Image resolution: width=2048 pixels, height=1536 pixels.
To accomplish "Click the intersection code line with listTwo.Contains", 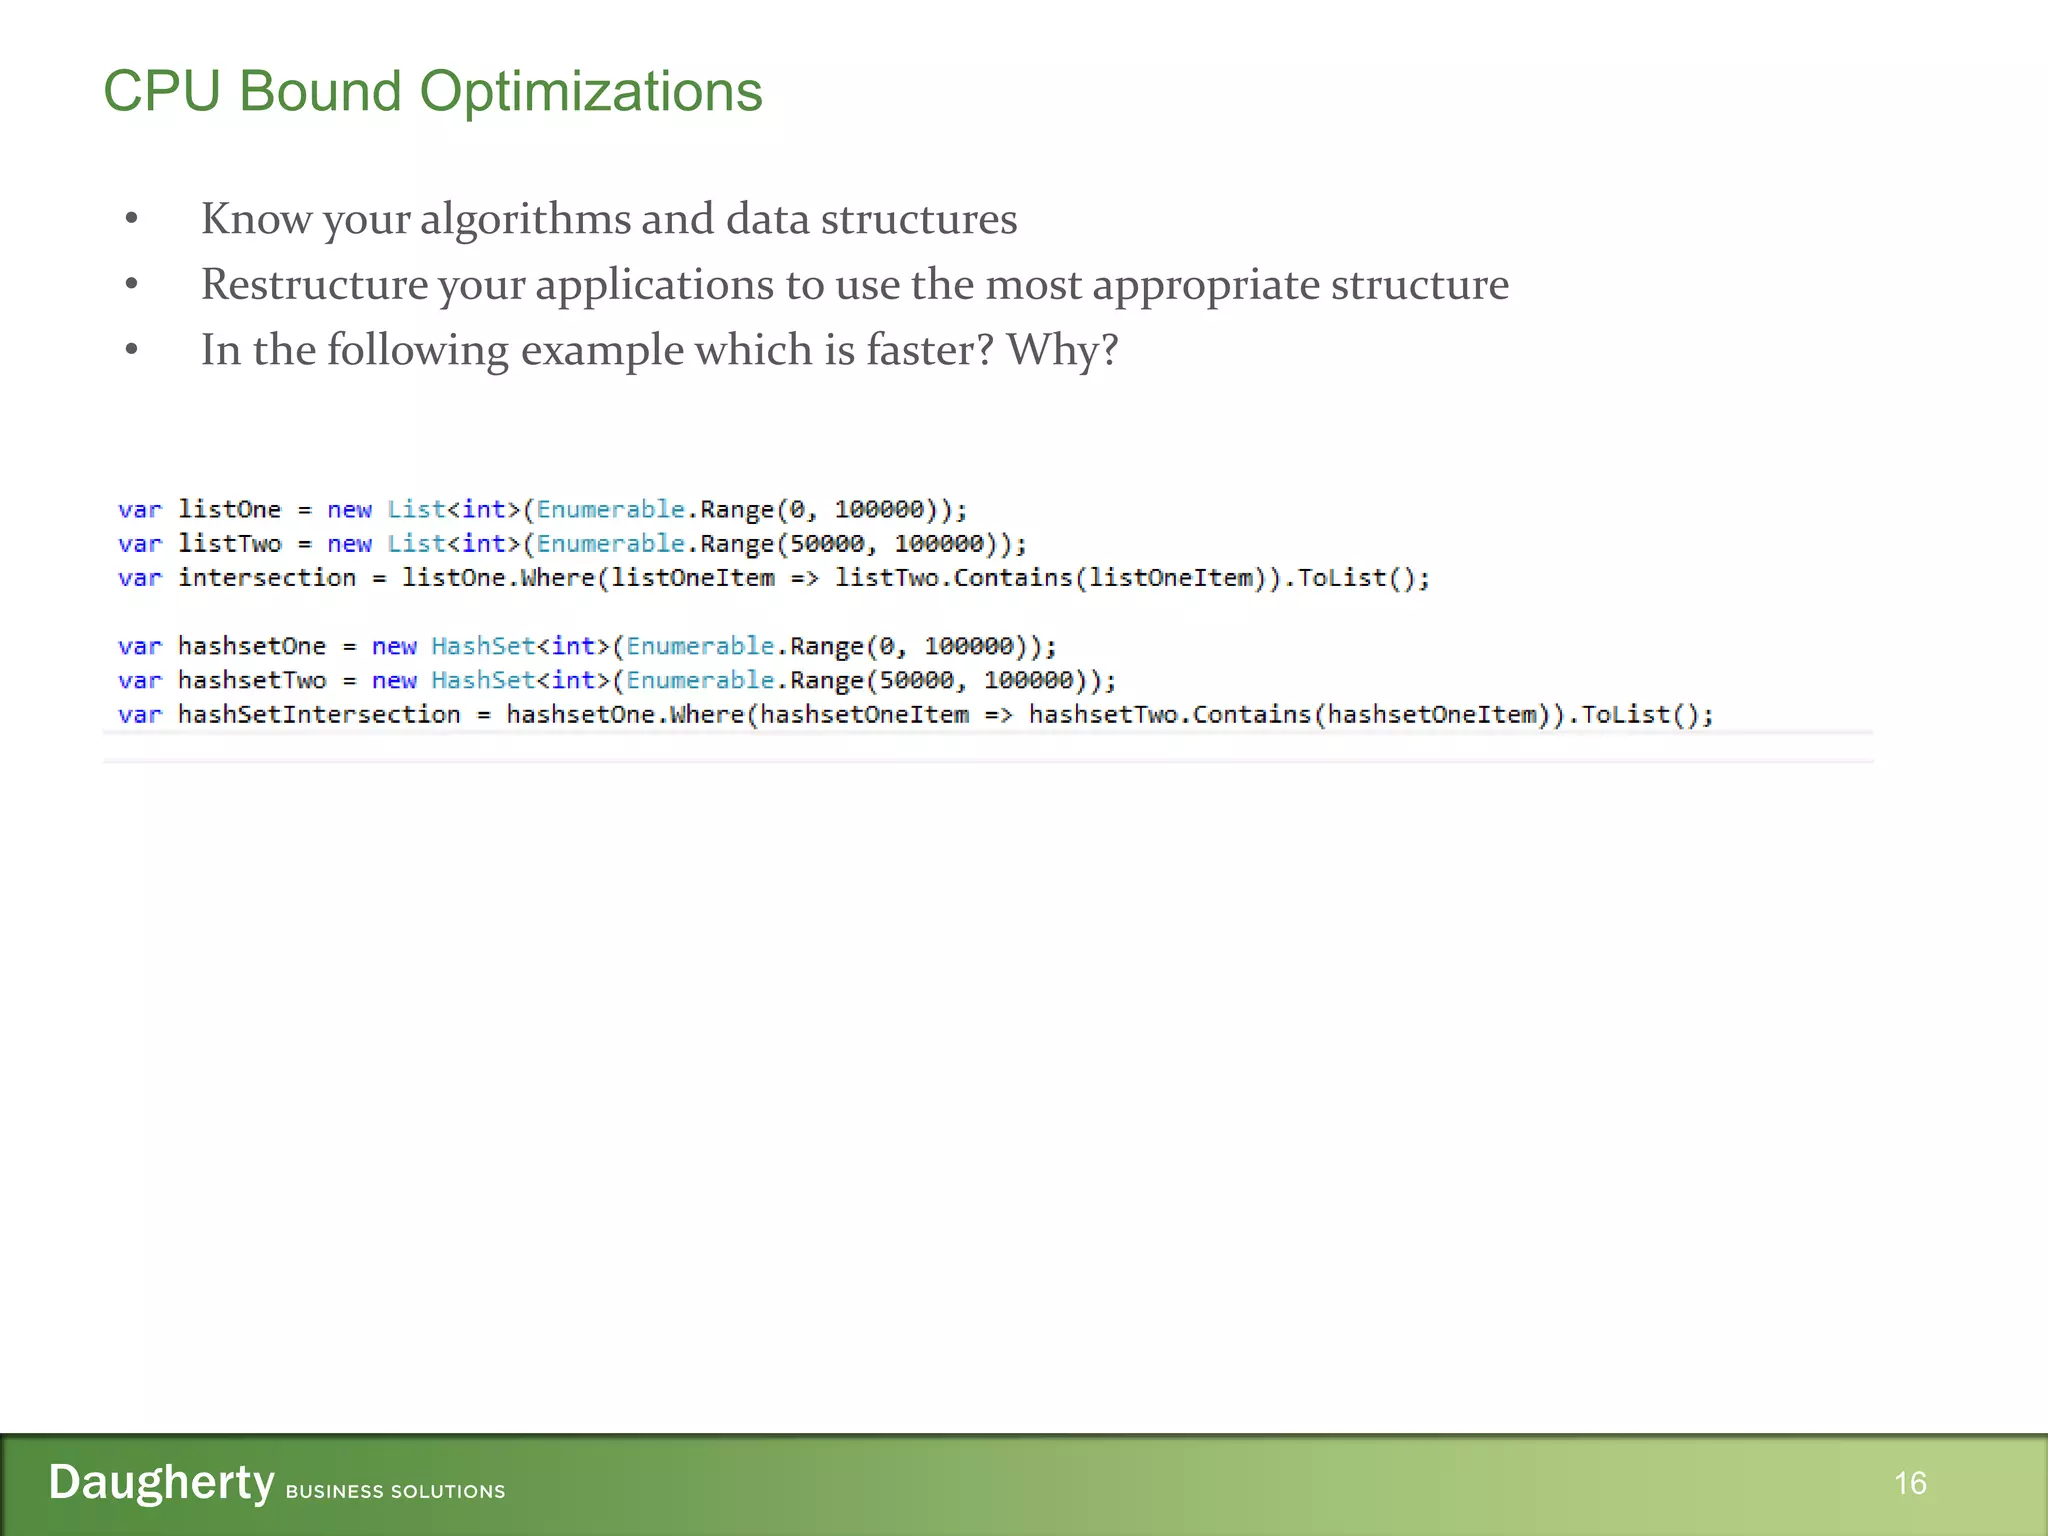I will tap(773, 578).
